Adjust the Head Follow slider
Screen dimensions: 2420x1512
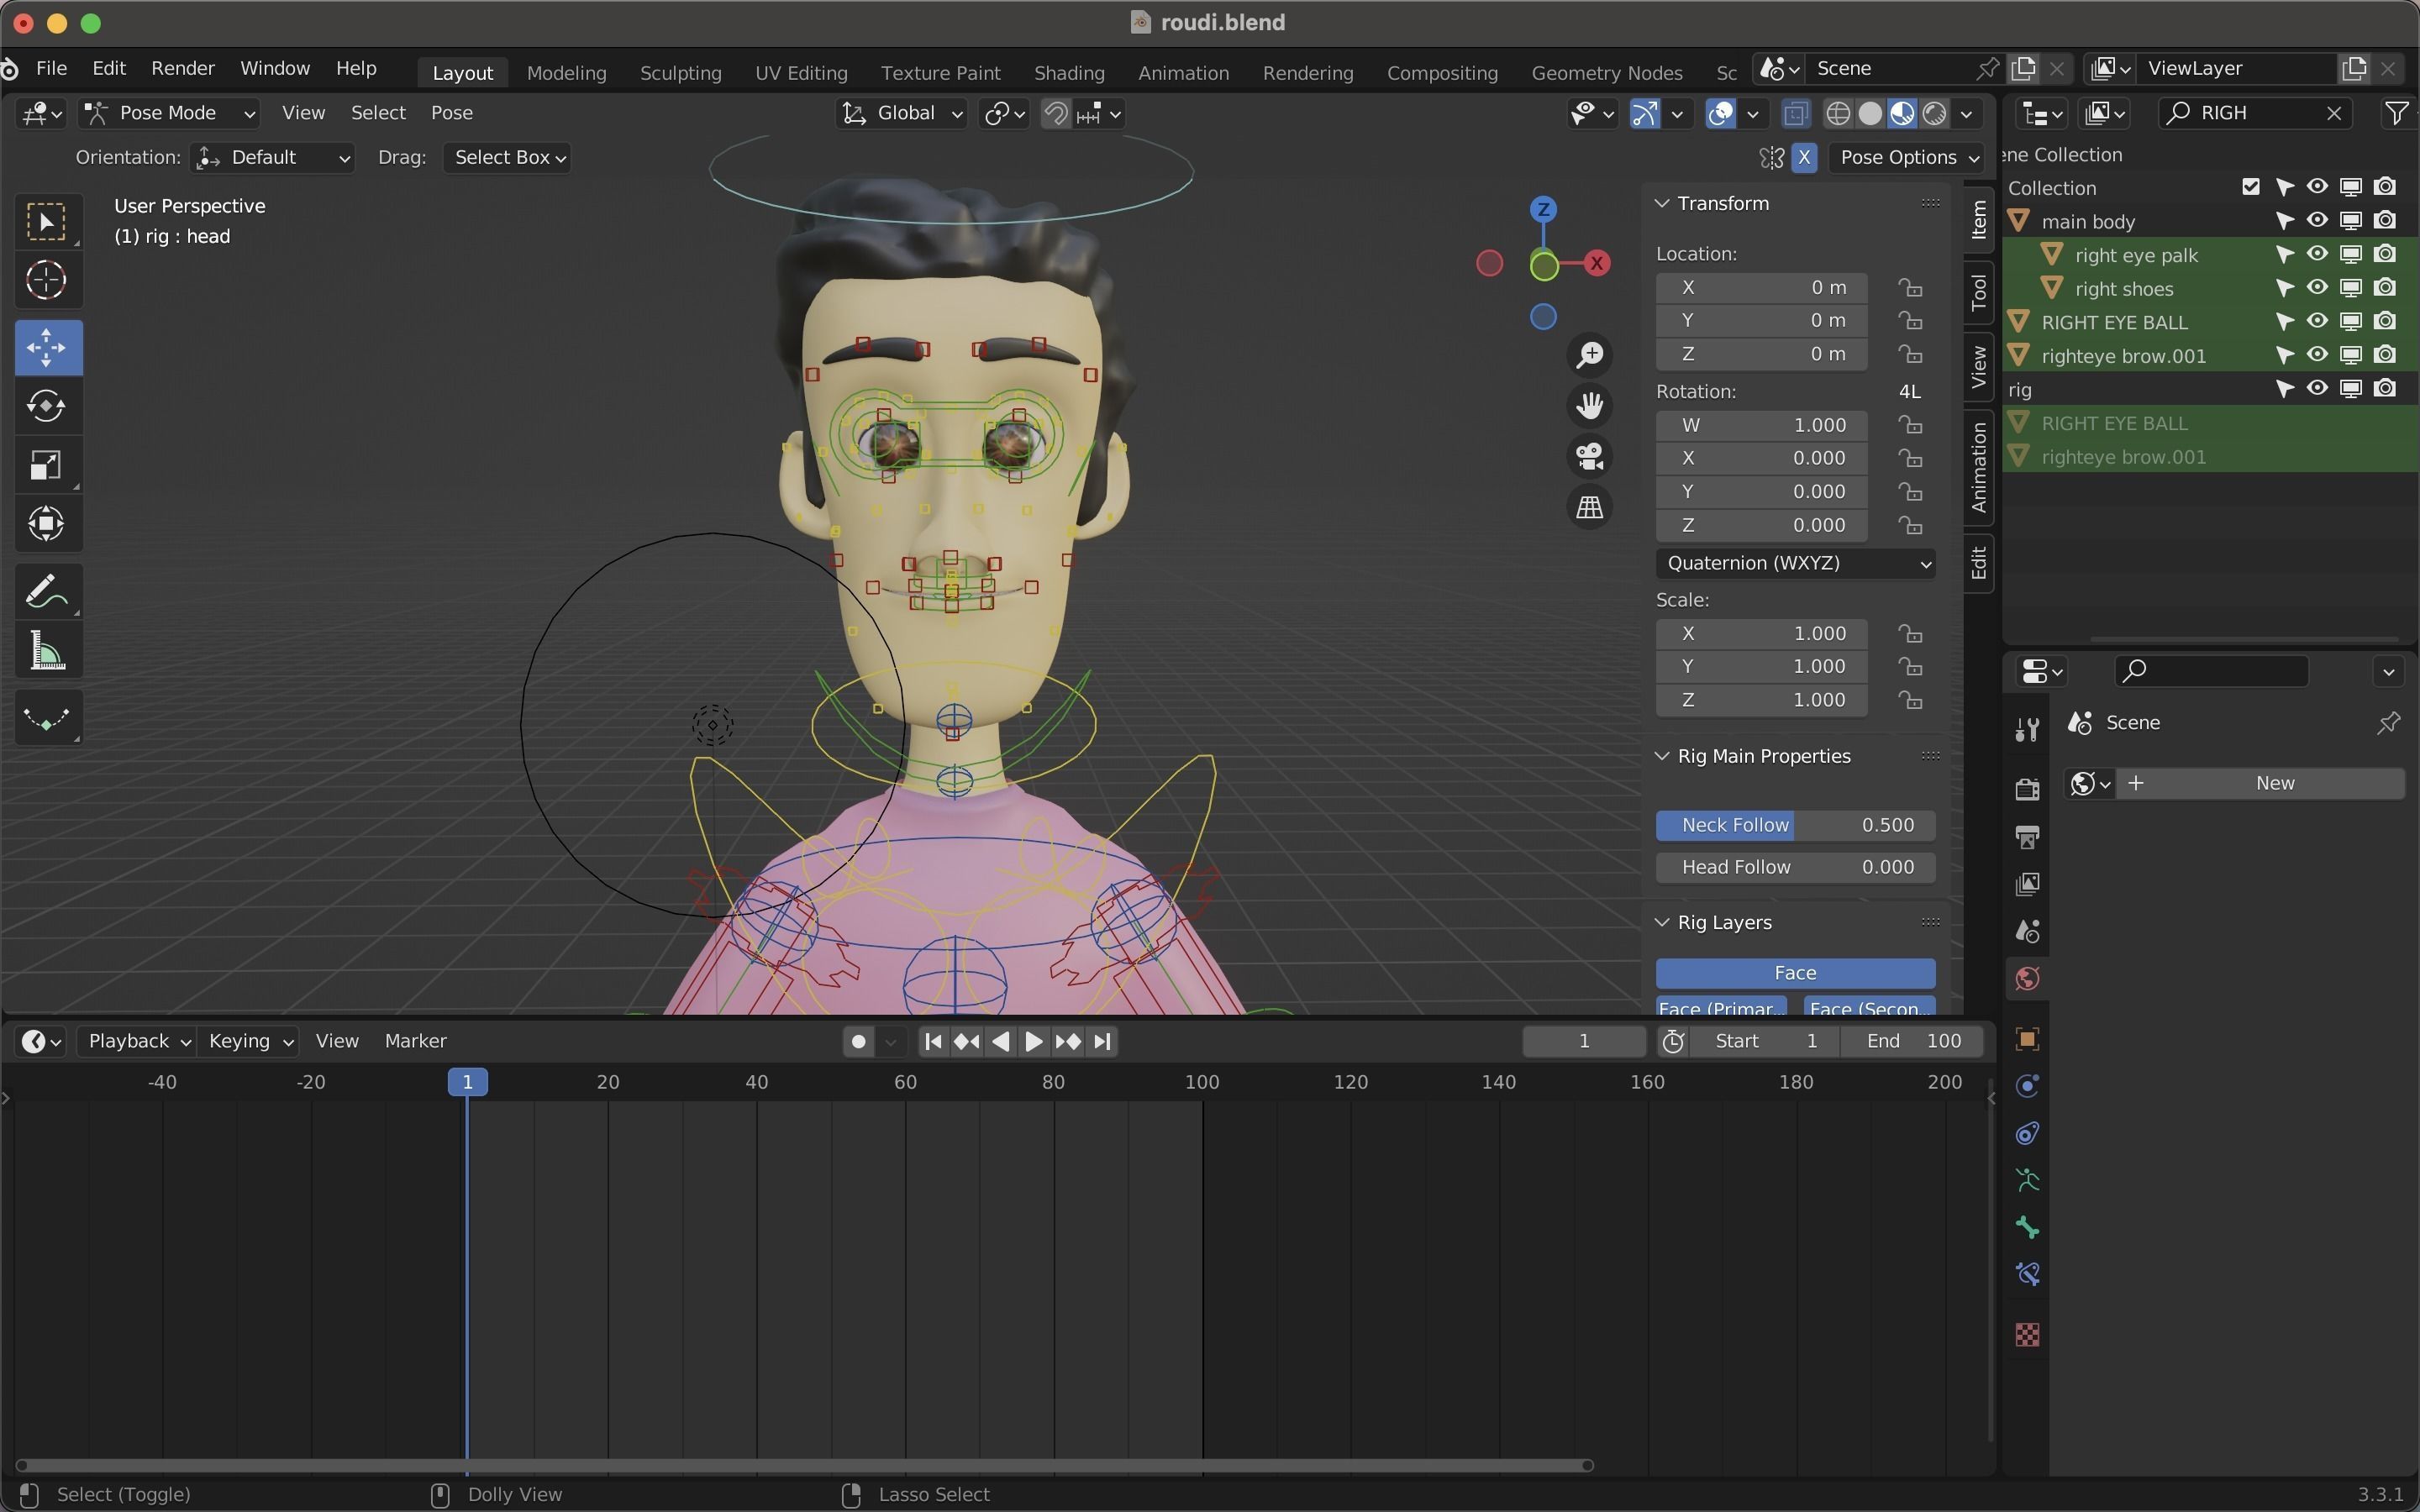[x=1795, y=867]
